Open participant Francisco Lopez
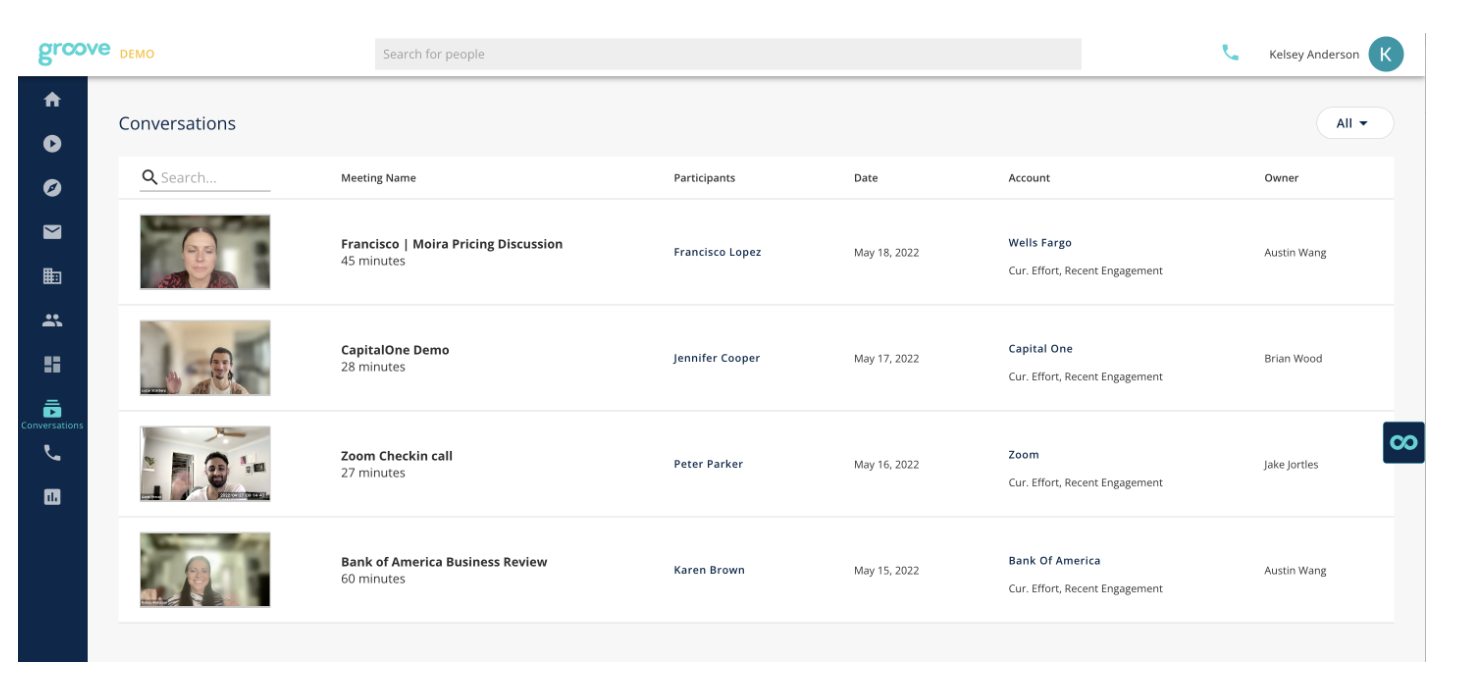 click(717, 252)
